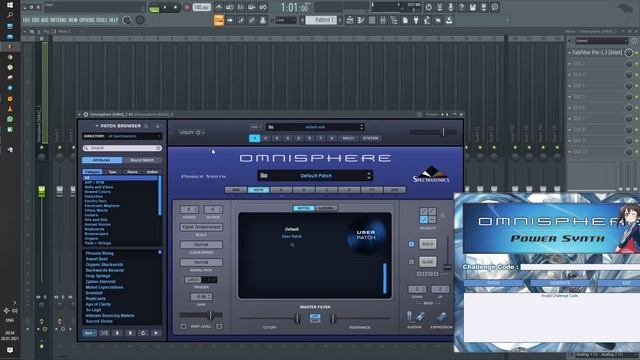Click the audition play icon in Patch Browser footer

(156, 333)
